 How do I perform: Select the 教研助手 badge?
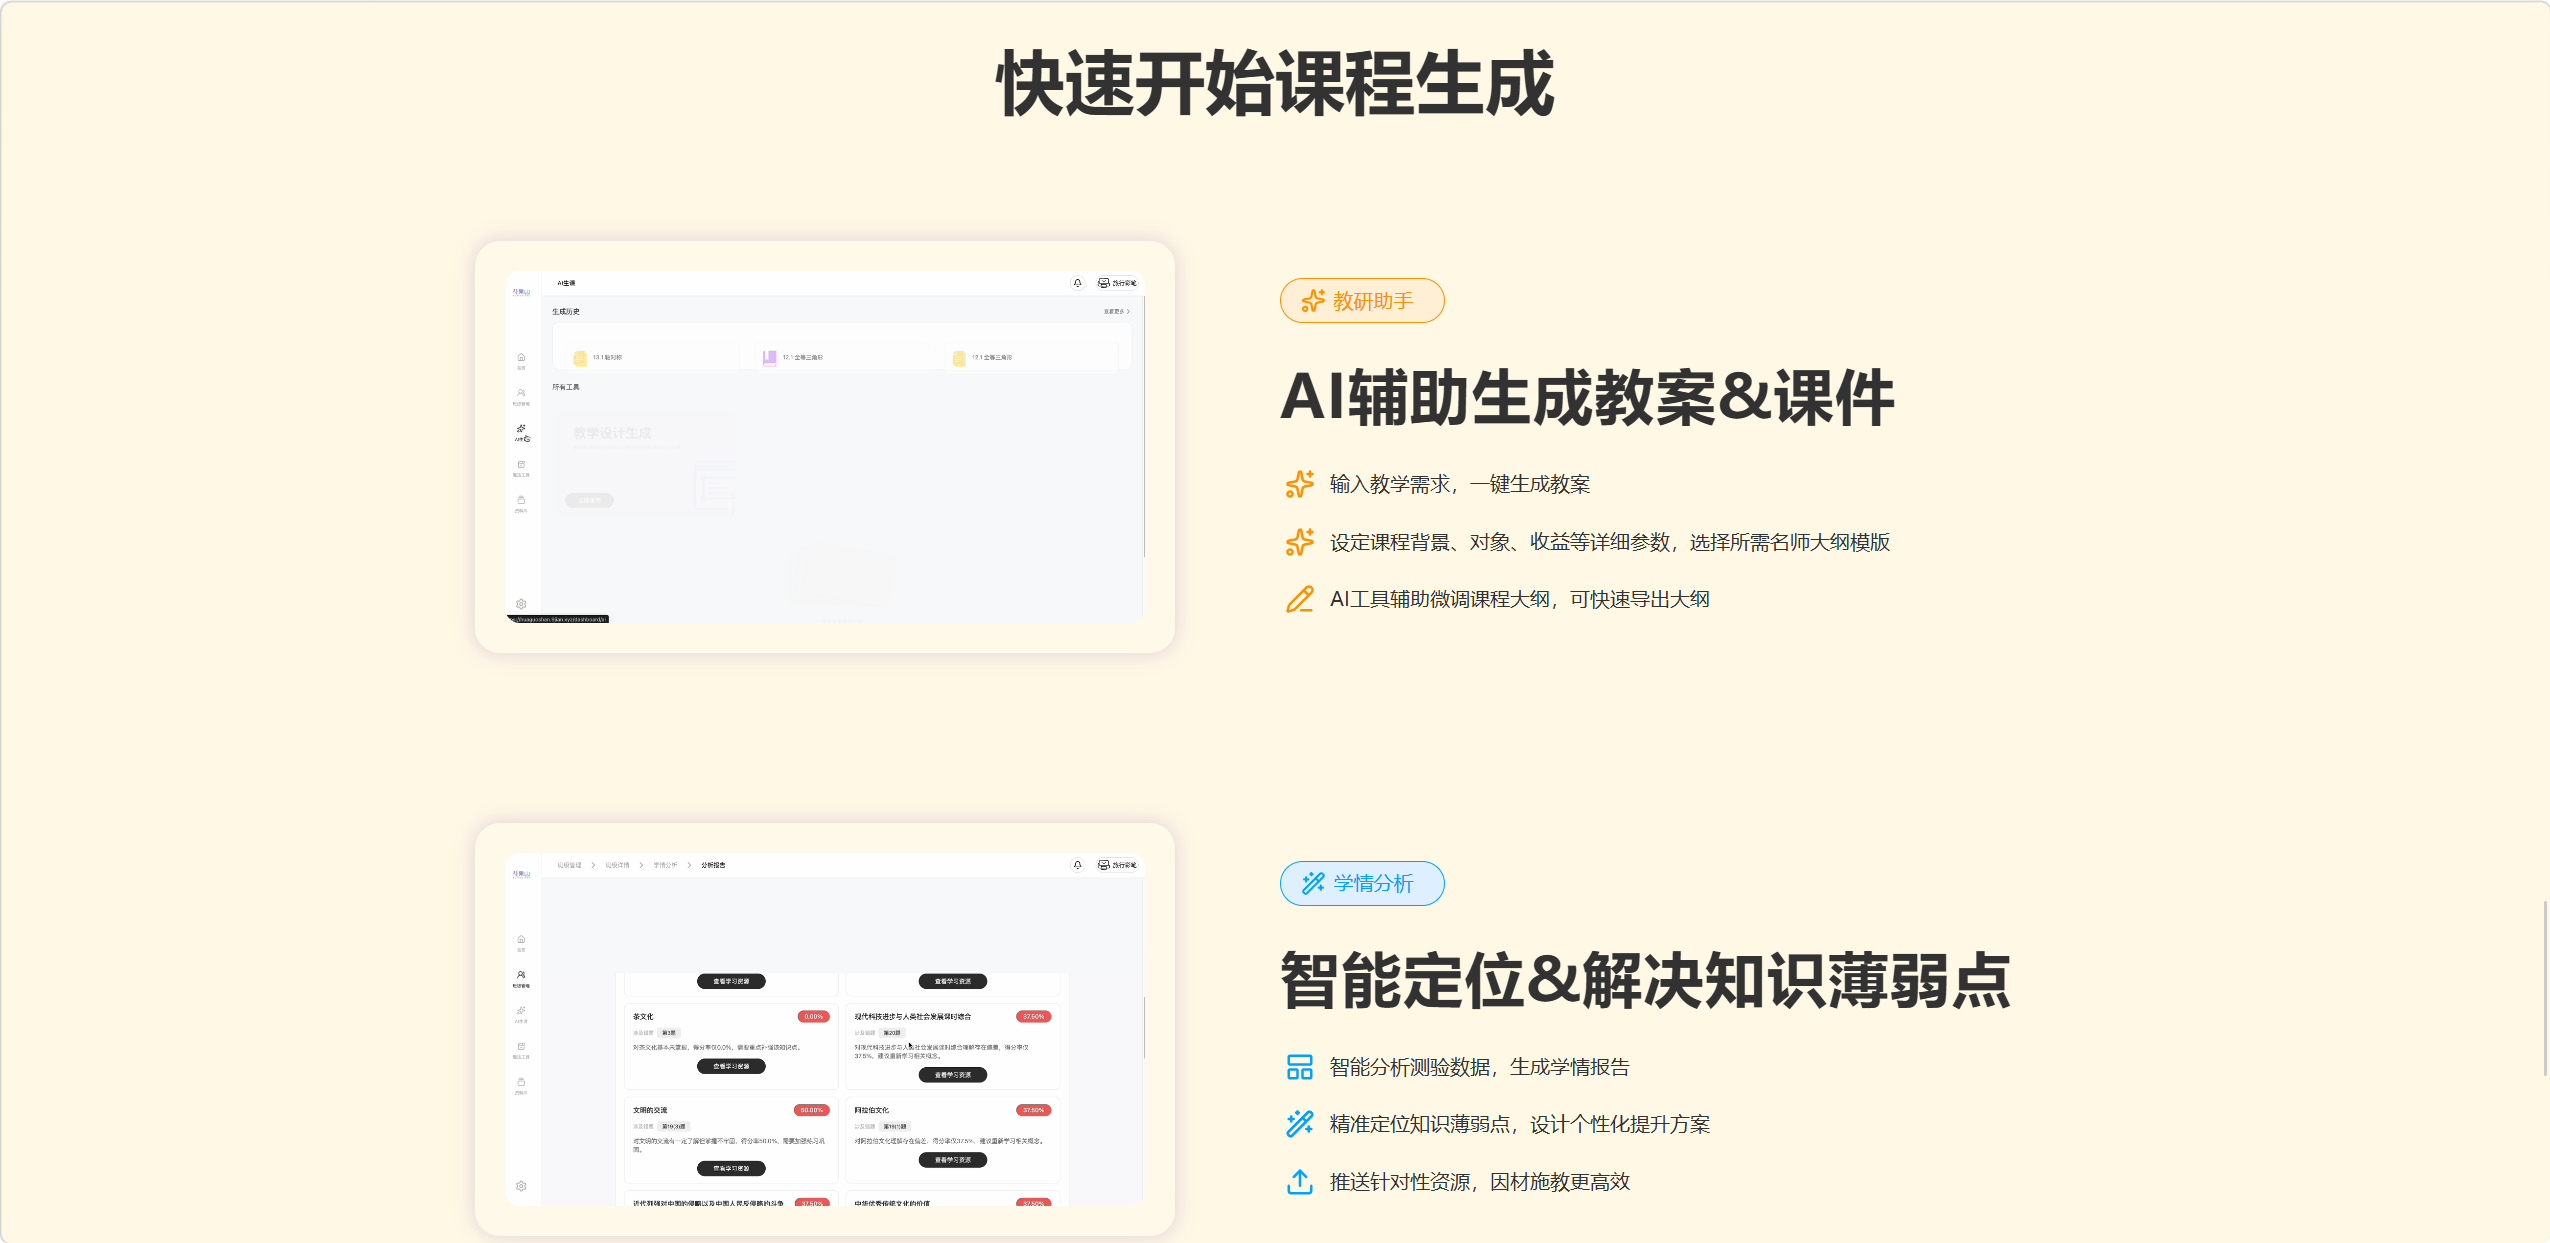1362,301
